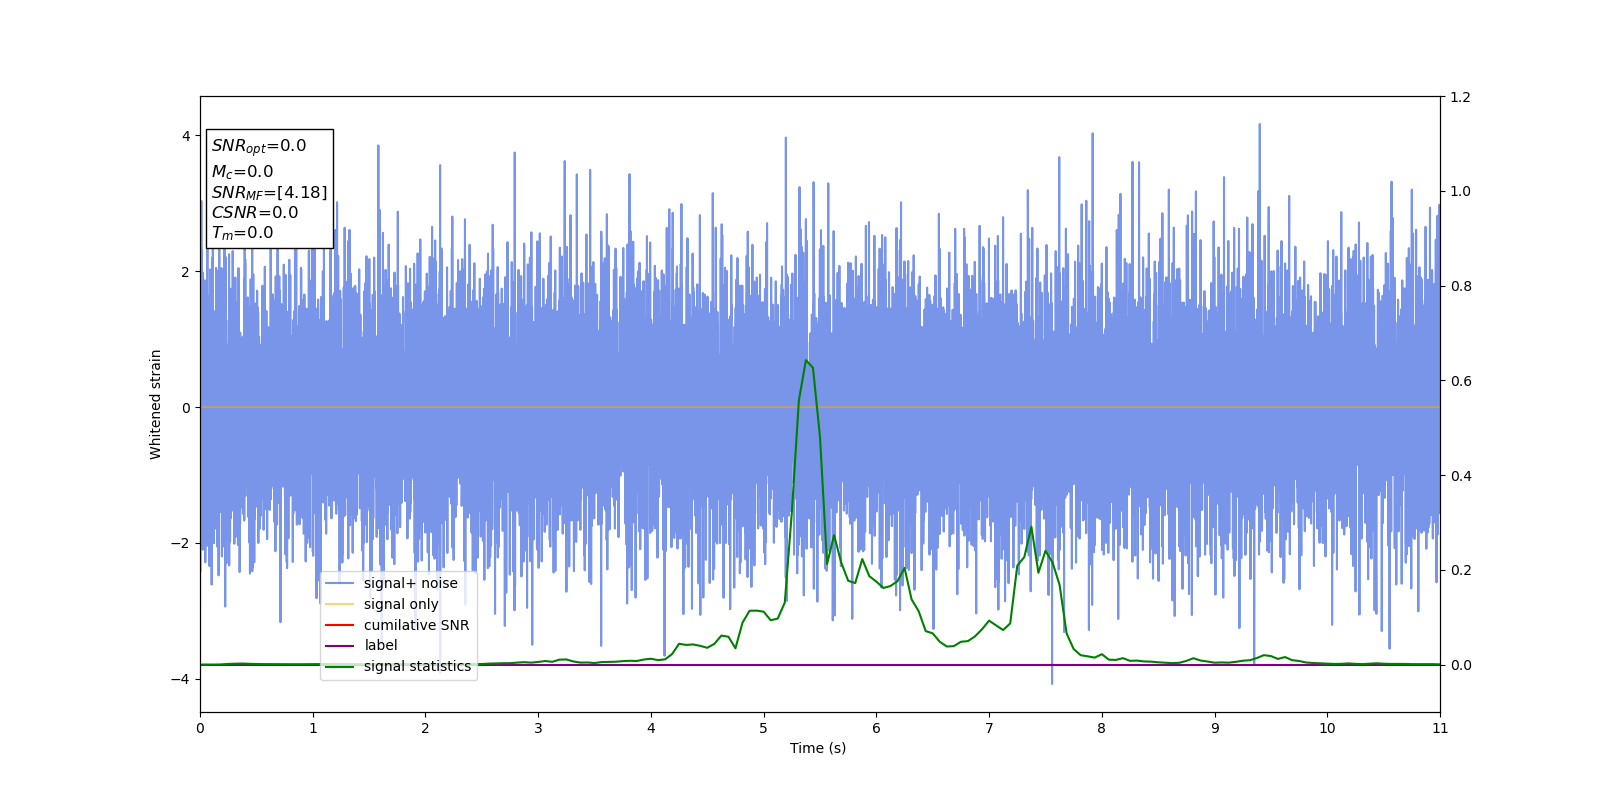Click the x-axis tick label 5
Viewport: 1600px width, 800px height.
(x=764, y=728)
